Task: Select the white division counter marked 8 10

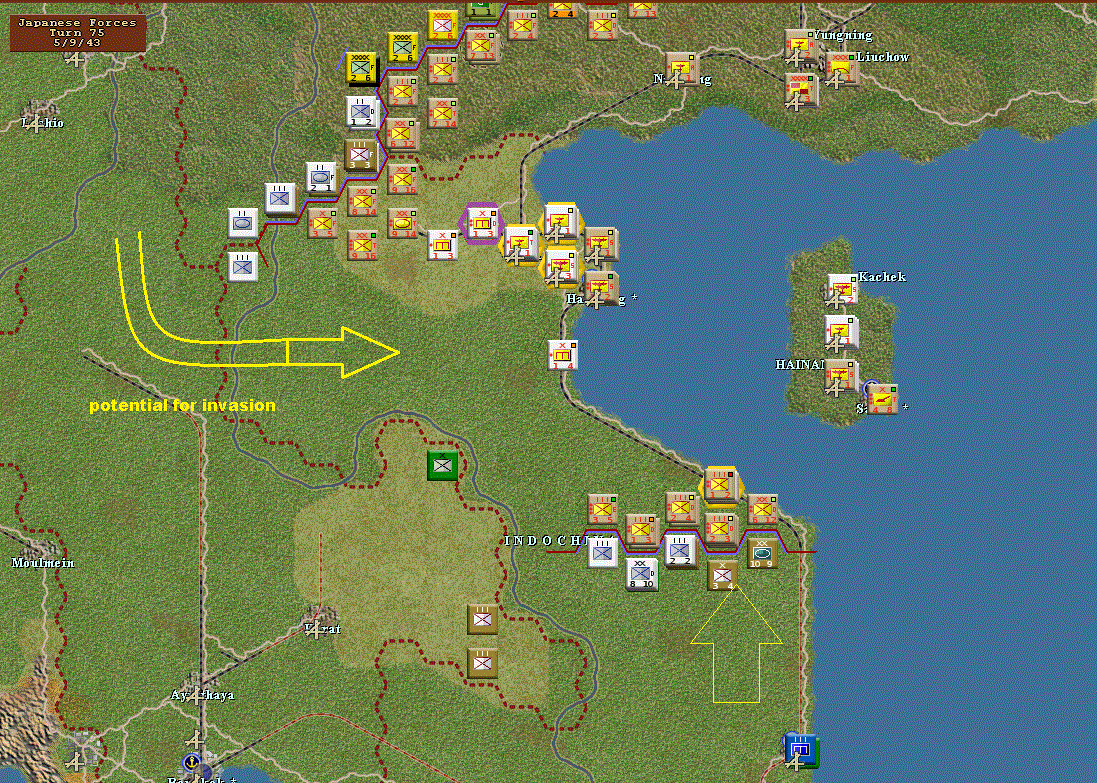Action: (642, 574)
